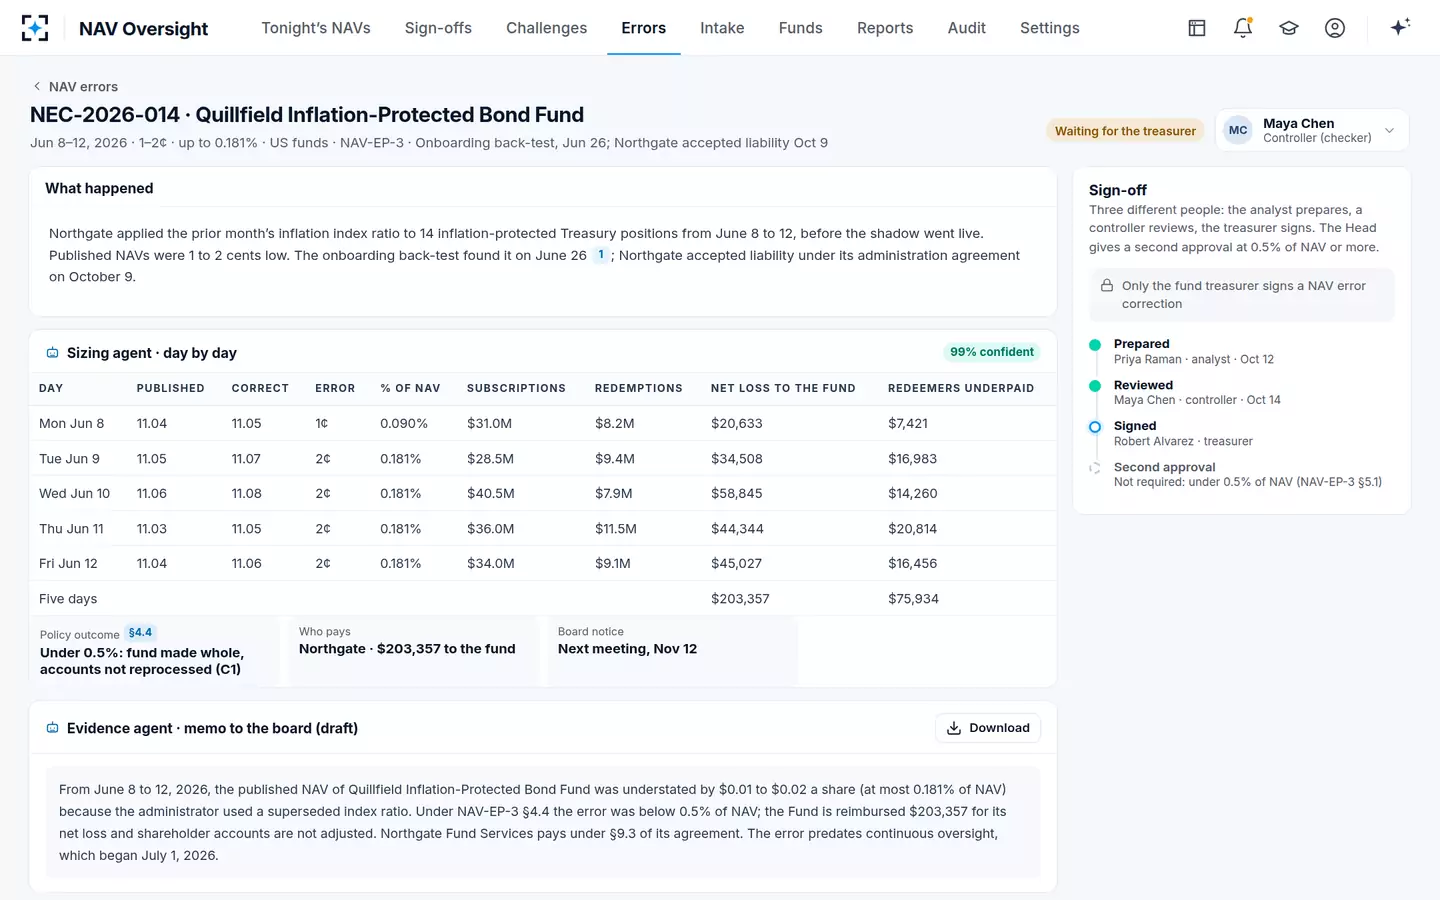Click the Waiting for the treasurer badge
The width and height of the screenshot is (1440, 900).
click(x=1125, y=131)
